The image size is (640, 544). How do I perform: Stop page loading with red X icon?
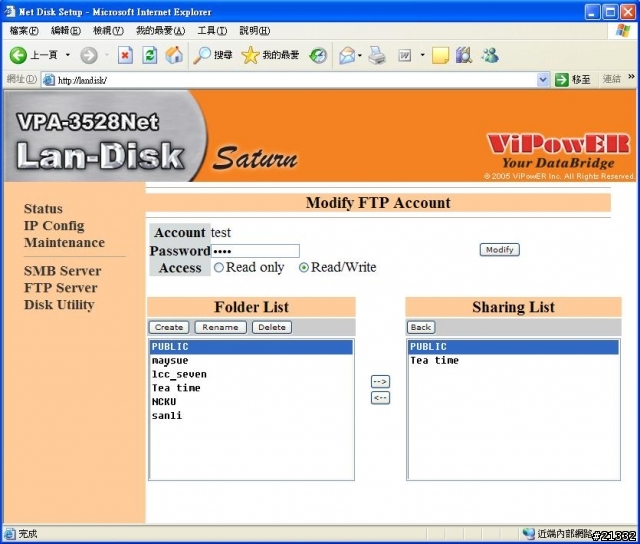point(125,55)
